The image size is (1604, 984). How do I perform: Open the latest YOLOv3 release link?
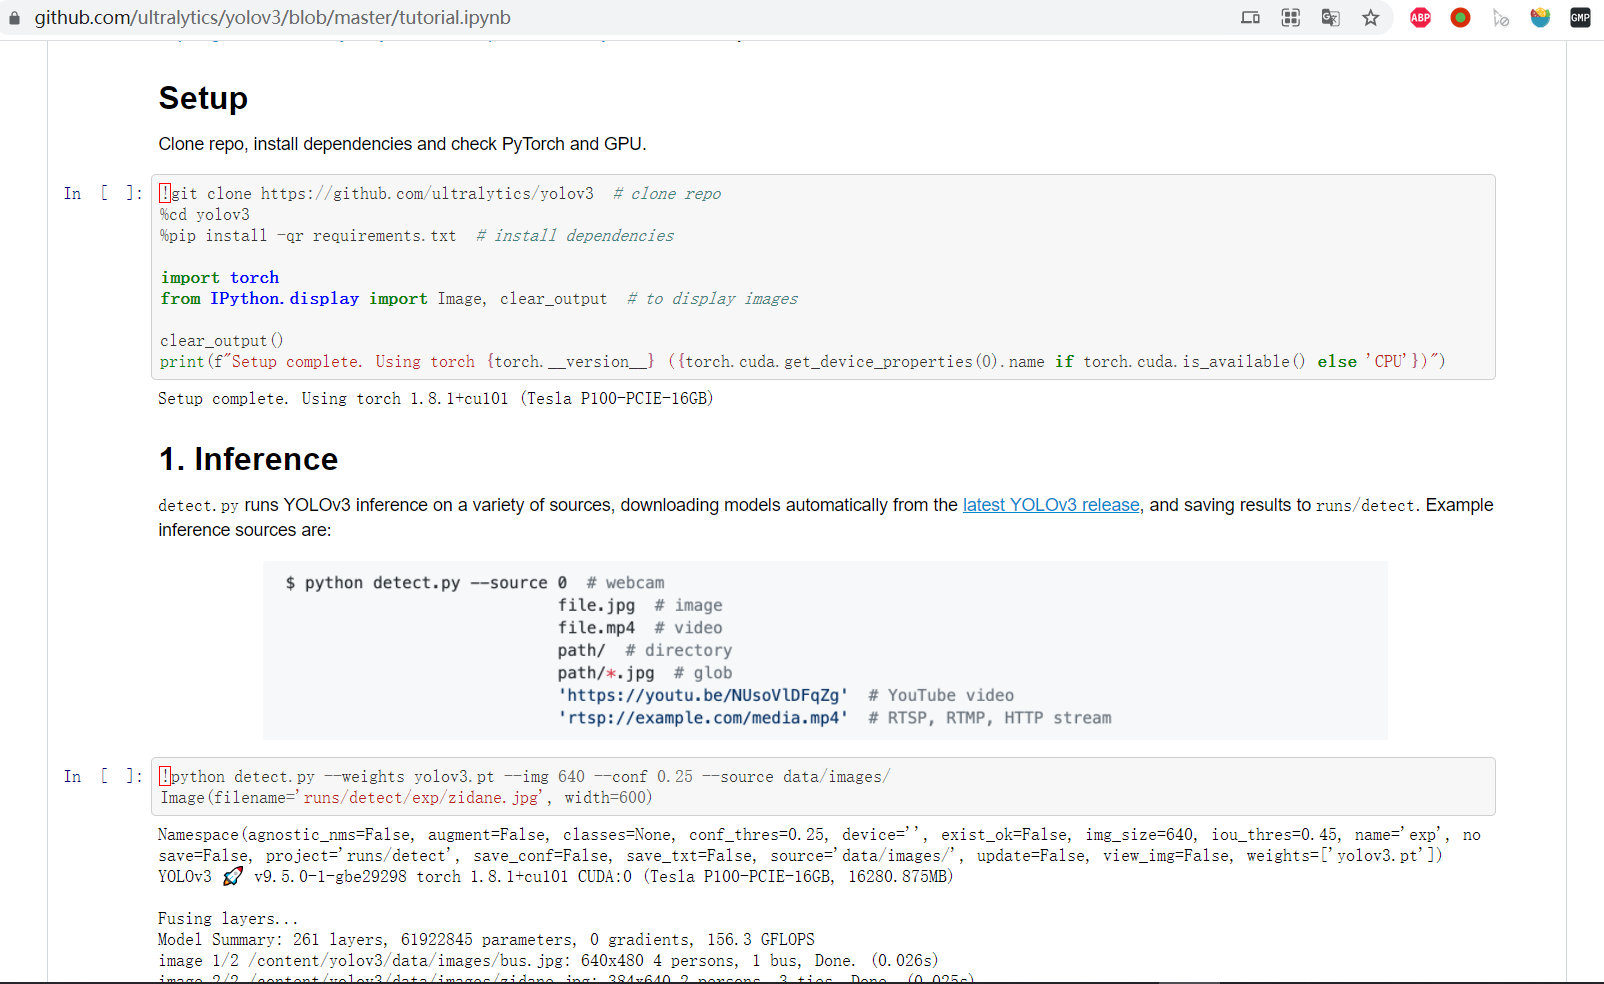(1051, 505)
